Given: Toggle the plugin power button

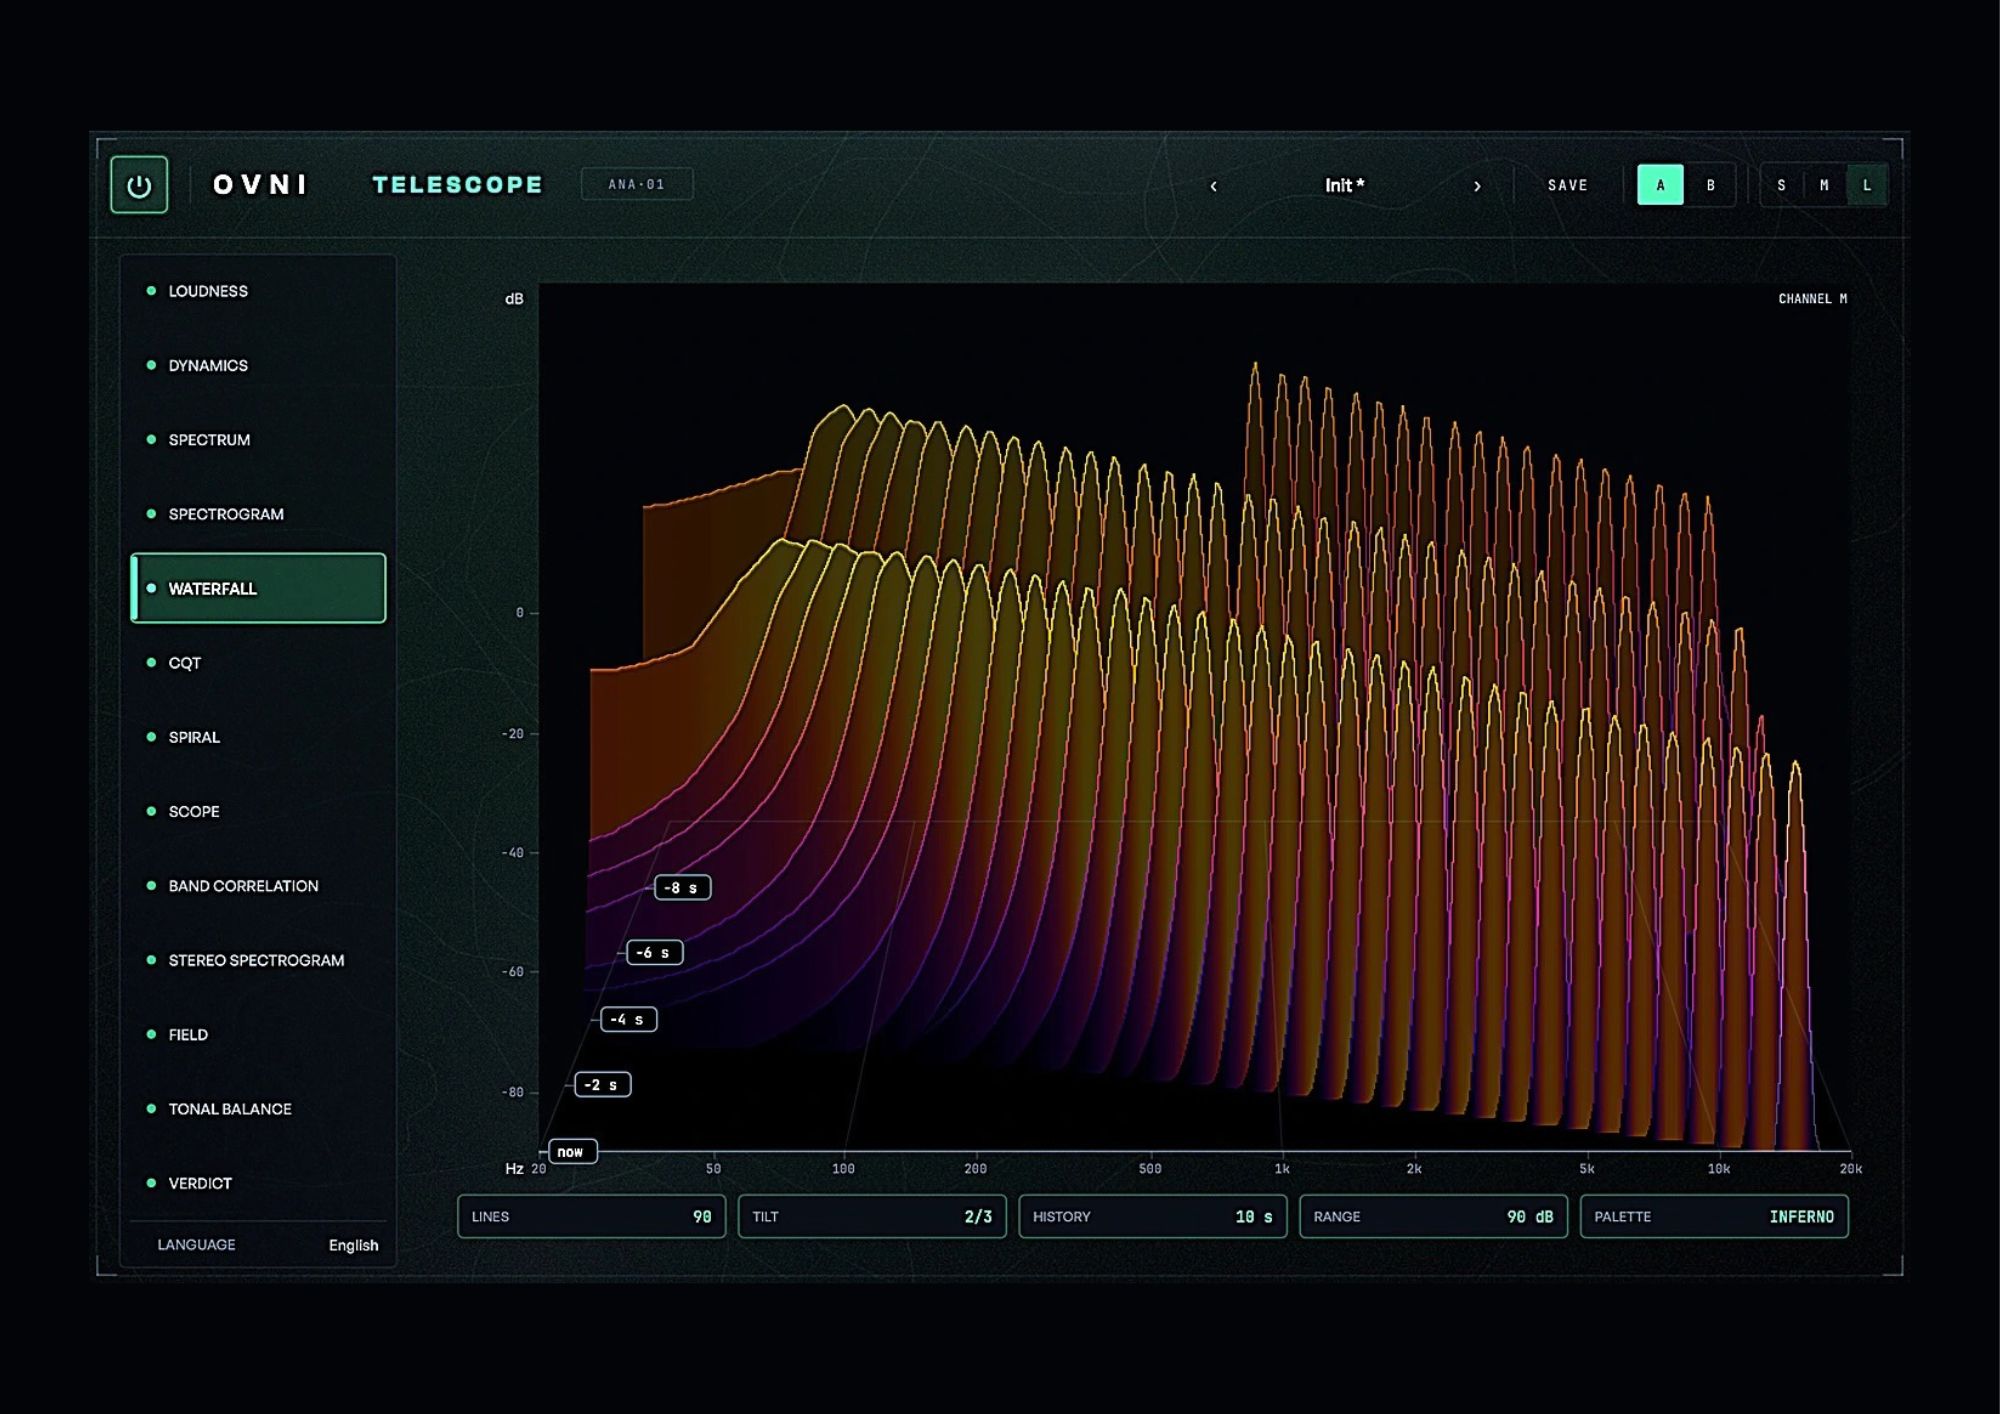Looking at the screenshot, I should tap(139, 185).
